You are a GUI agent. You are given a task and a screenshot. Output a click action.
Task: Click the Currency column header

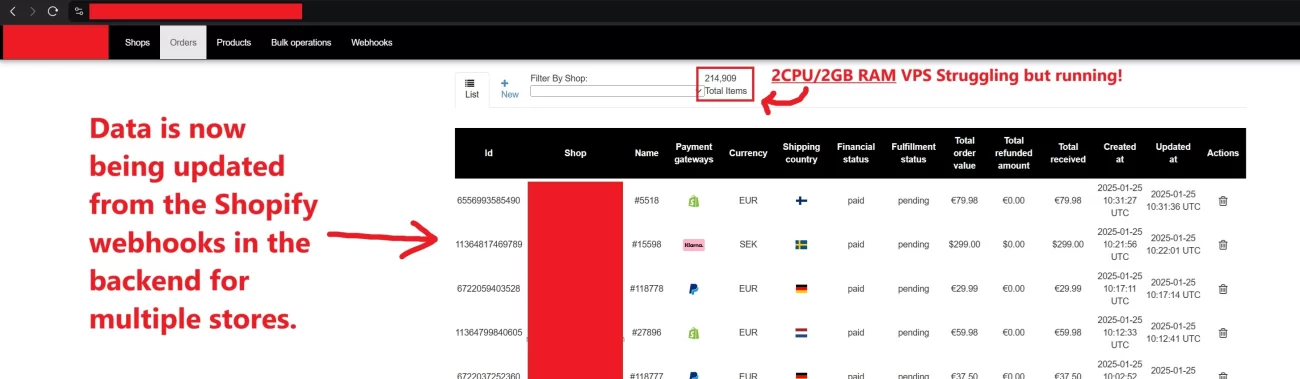(x=748, y=153)
